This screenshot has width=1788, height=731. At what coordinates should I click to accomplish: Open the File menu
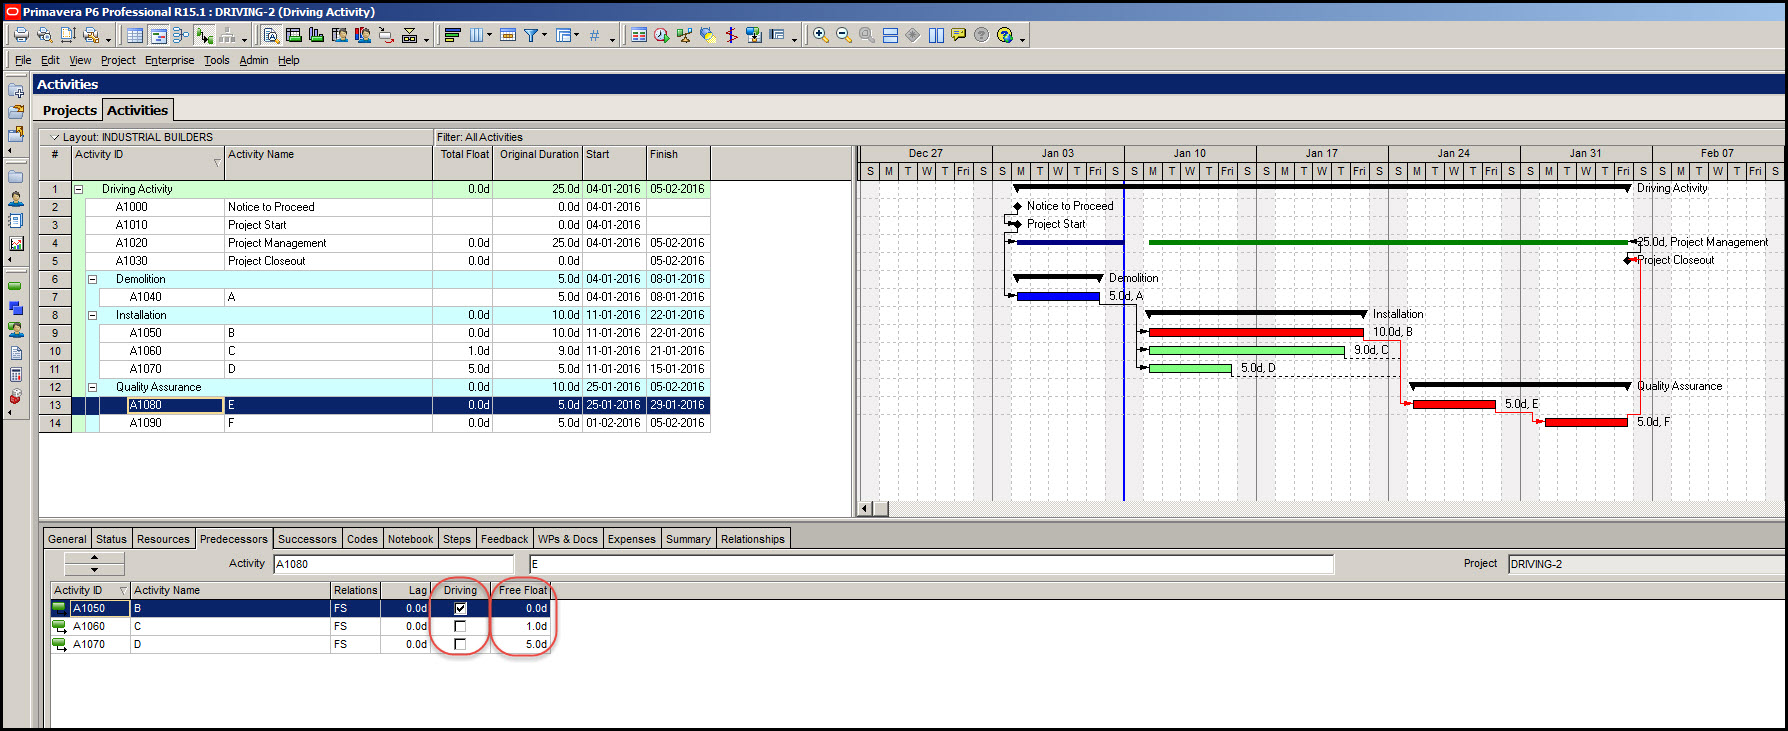click(23, 60)
